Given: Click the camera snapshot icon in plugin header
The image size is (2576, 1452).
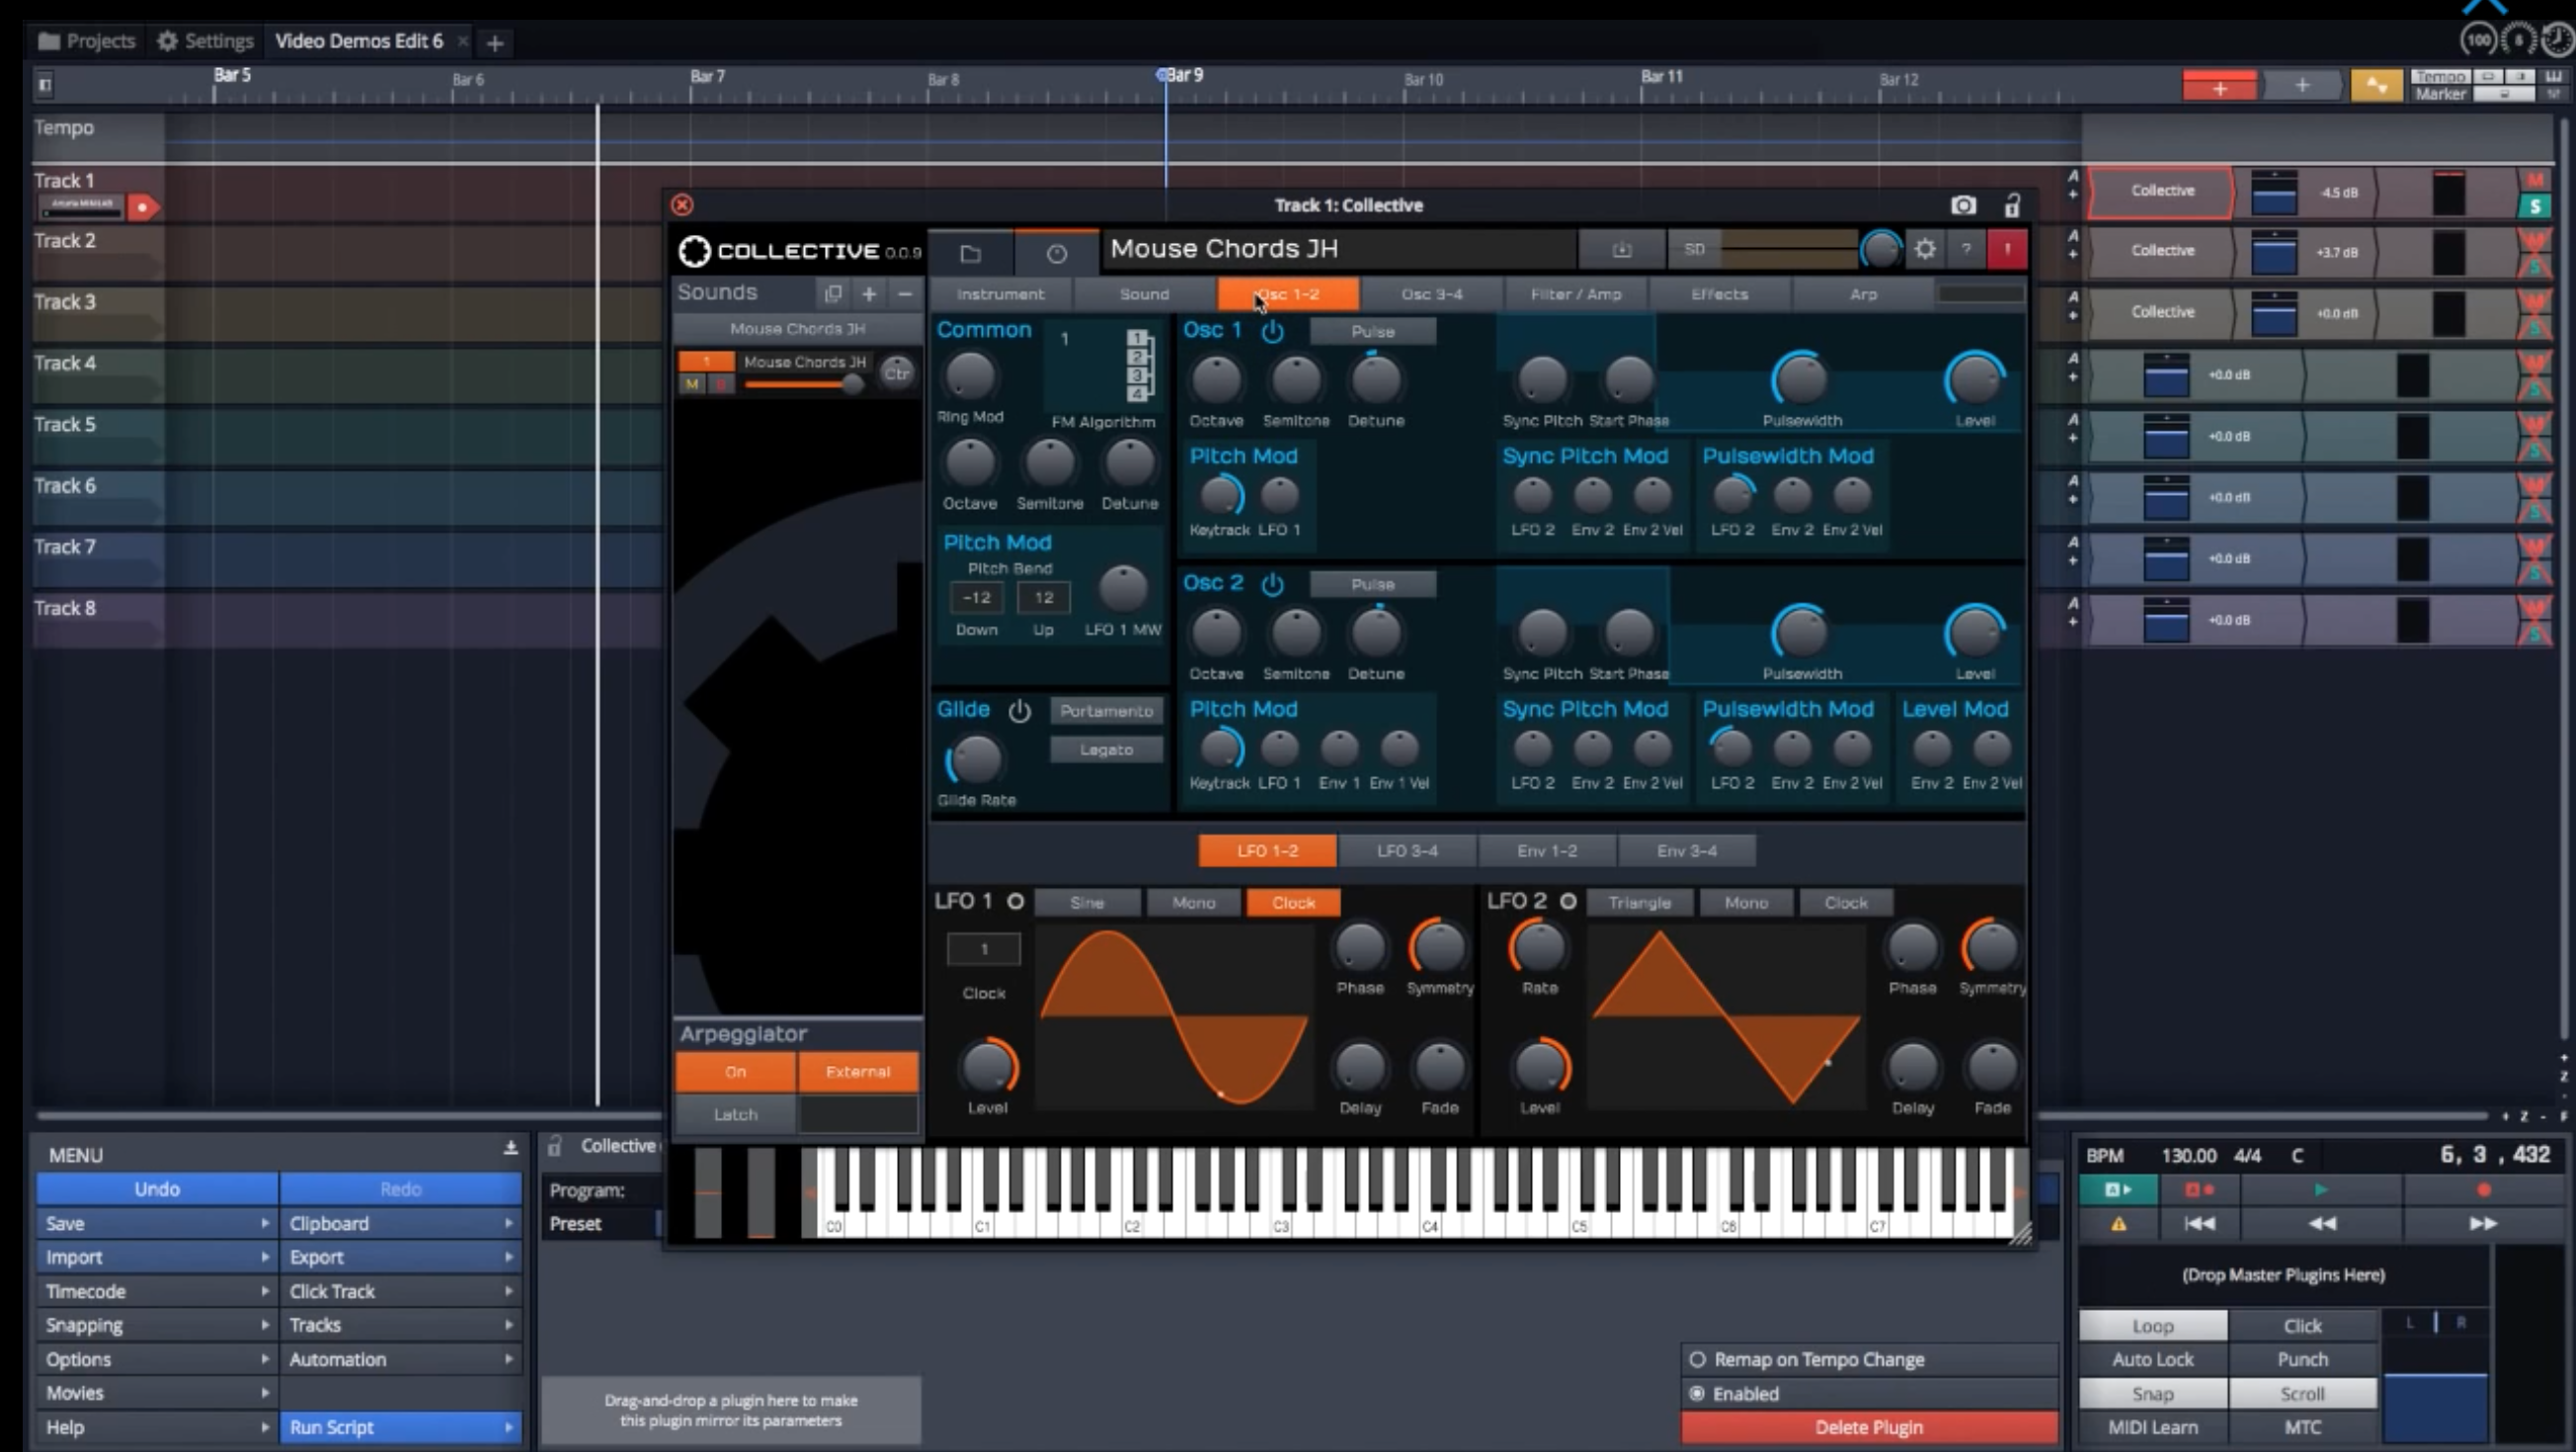Looking at the screenshot, I should pyautogui.click(x=1963, y=205).
